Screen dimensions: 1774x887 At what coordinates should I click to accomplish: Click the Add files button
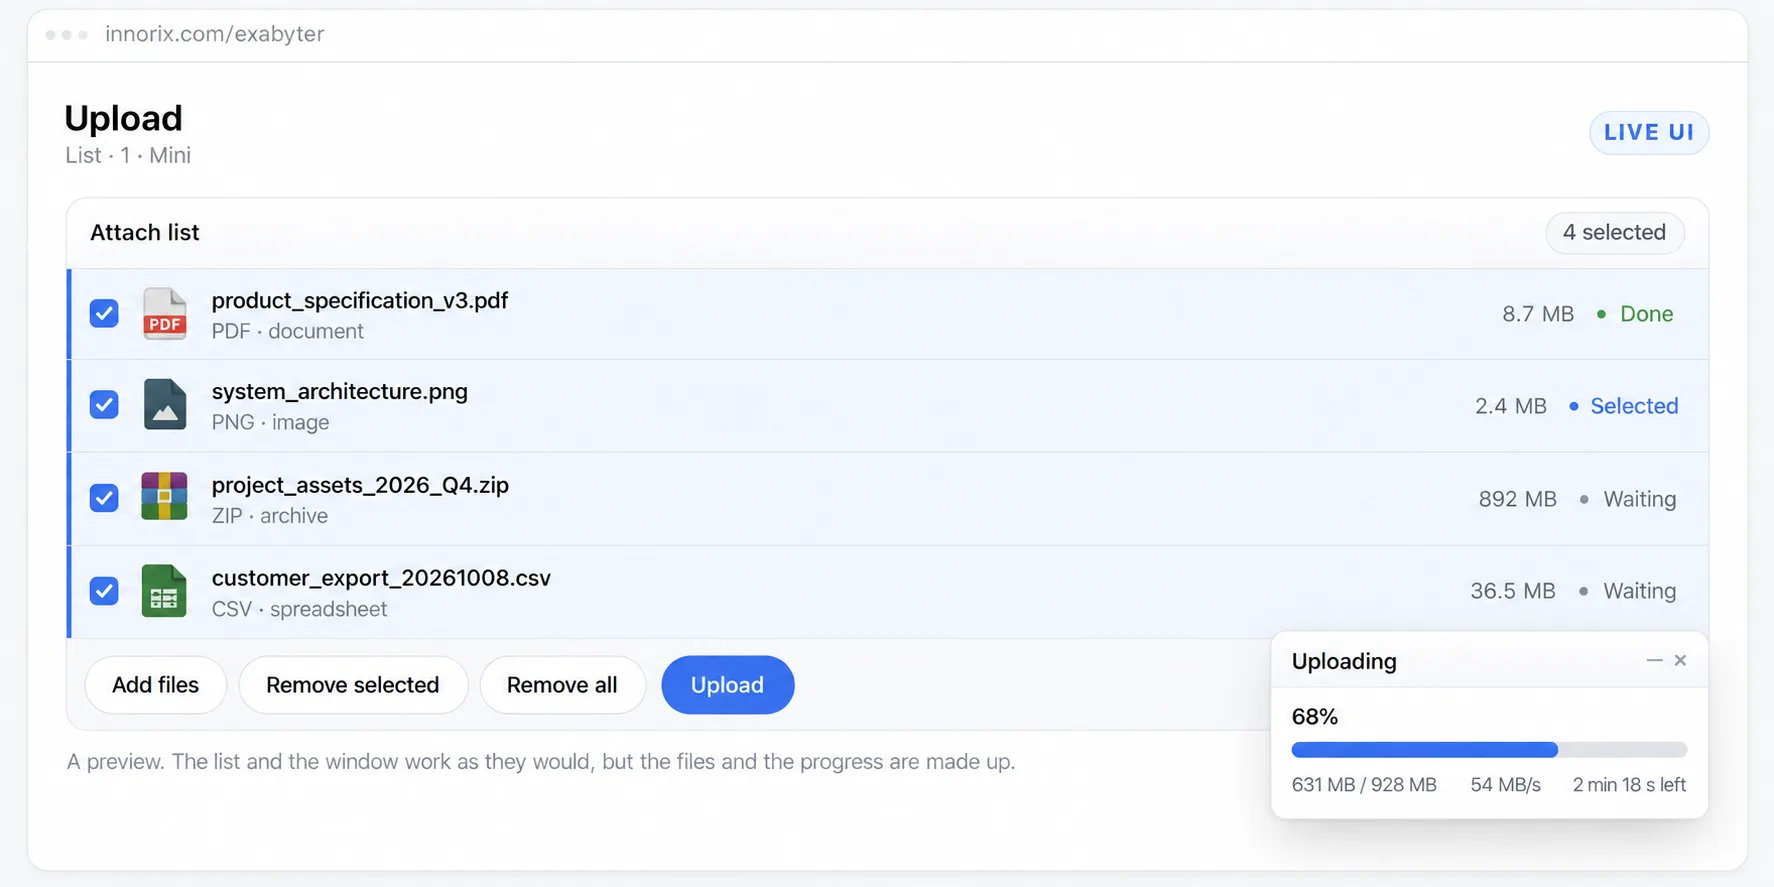click(x=155, y=685)
